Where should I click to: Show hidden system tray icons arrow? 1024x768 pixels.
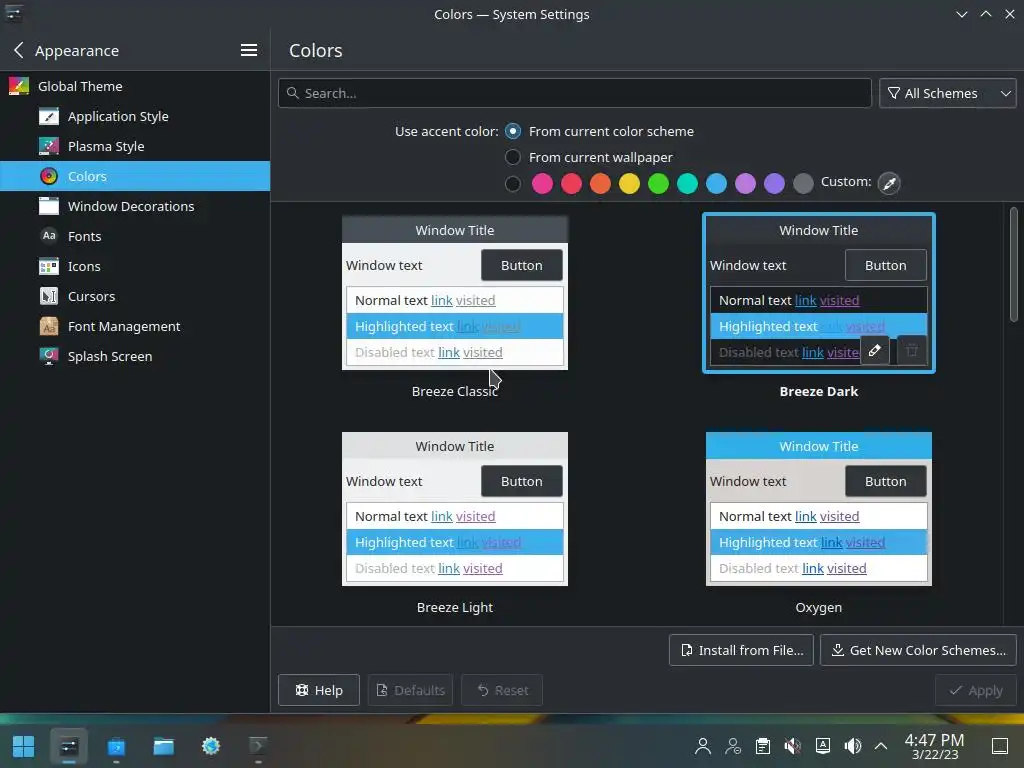[x=881, y=746]
